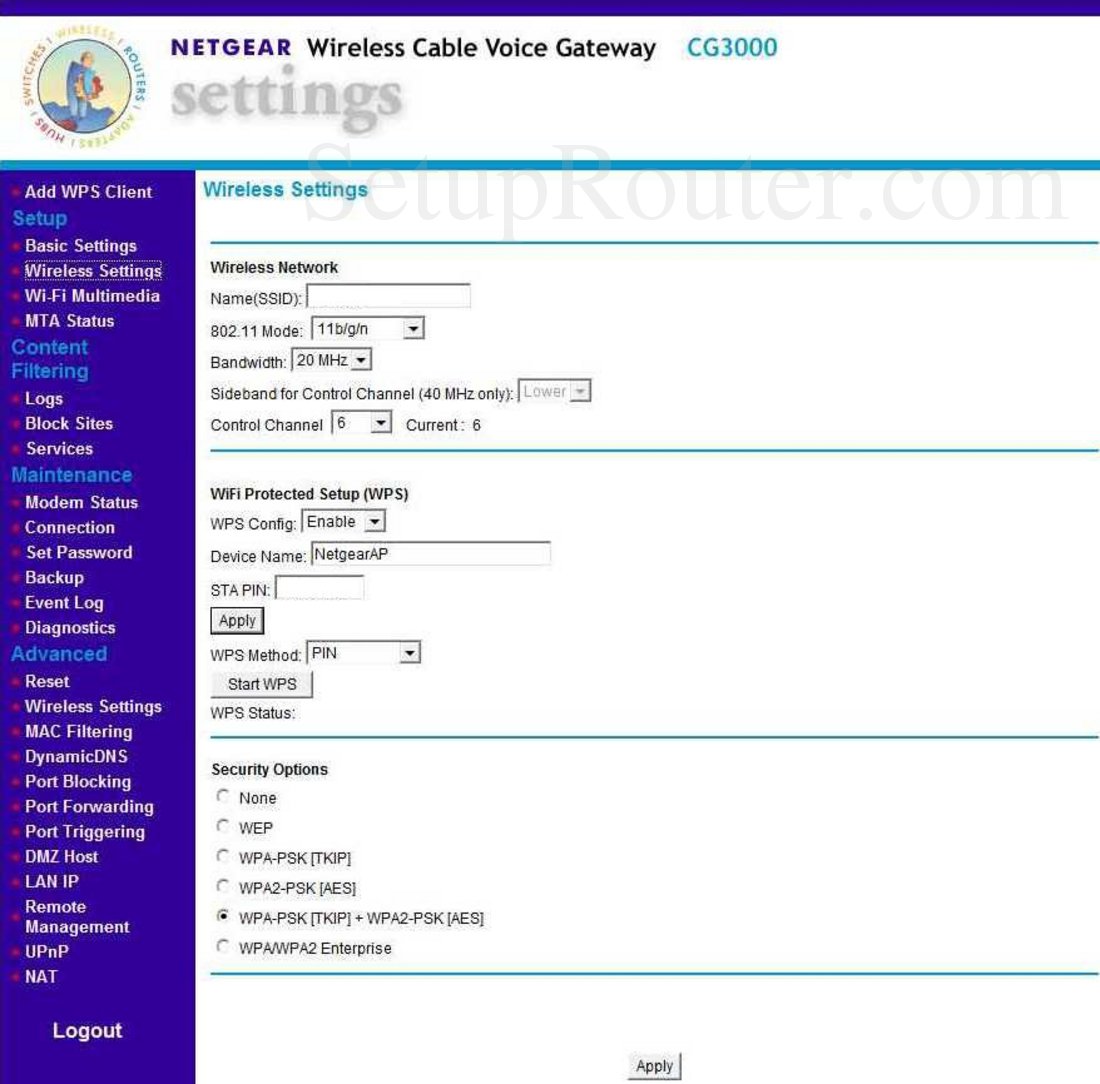Open the 802.11 Mode dropdown
Image resolution: width=1100 pixels, height=1084 pixels.
click(x=368, y=328)
